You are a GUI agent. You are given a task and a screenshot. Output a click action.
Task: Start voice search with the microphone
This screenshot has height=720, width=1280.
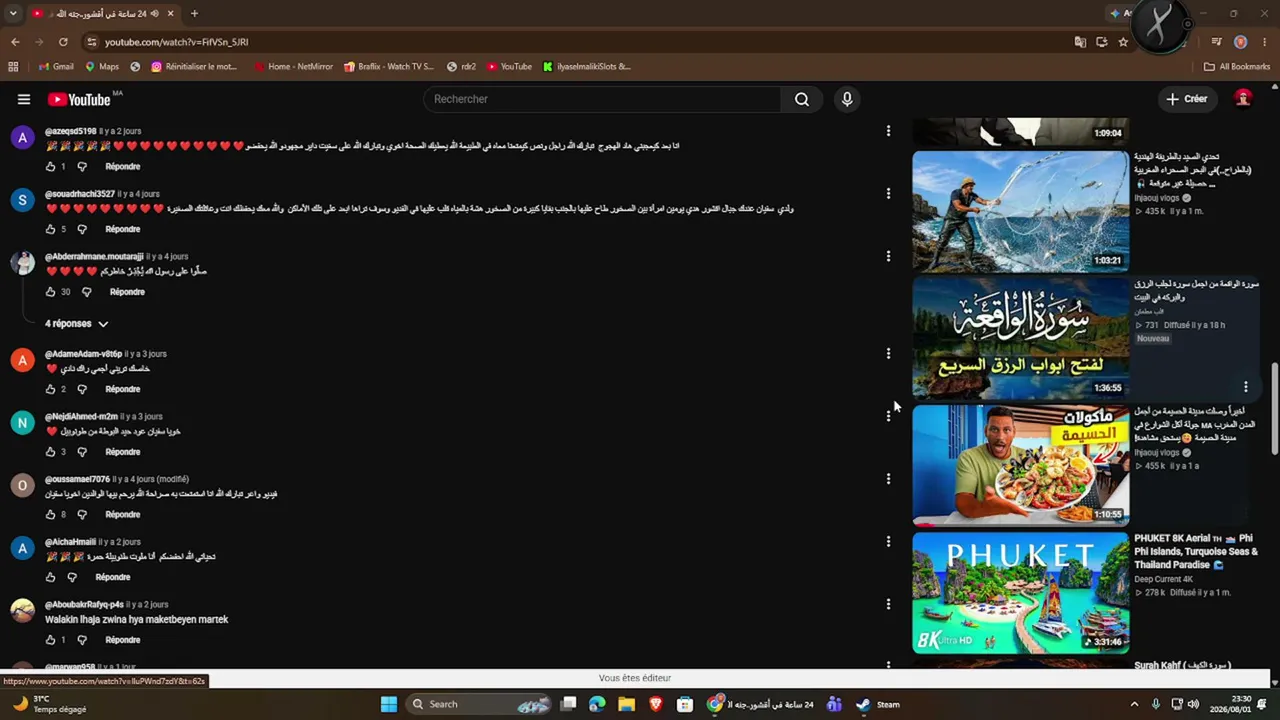(x=847, y=99)
